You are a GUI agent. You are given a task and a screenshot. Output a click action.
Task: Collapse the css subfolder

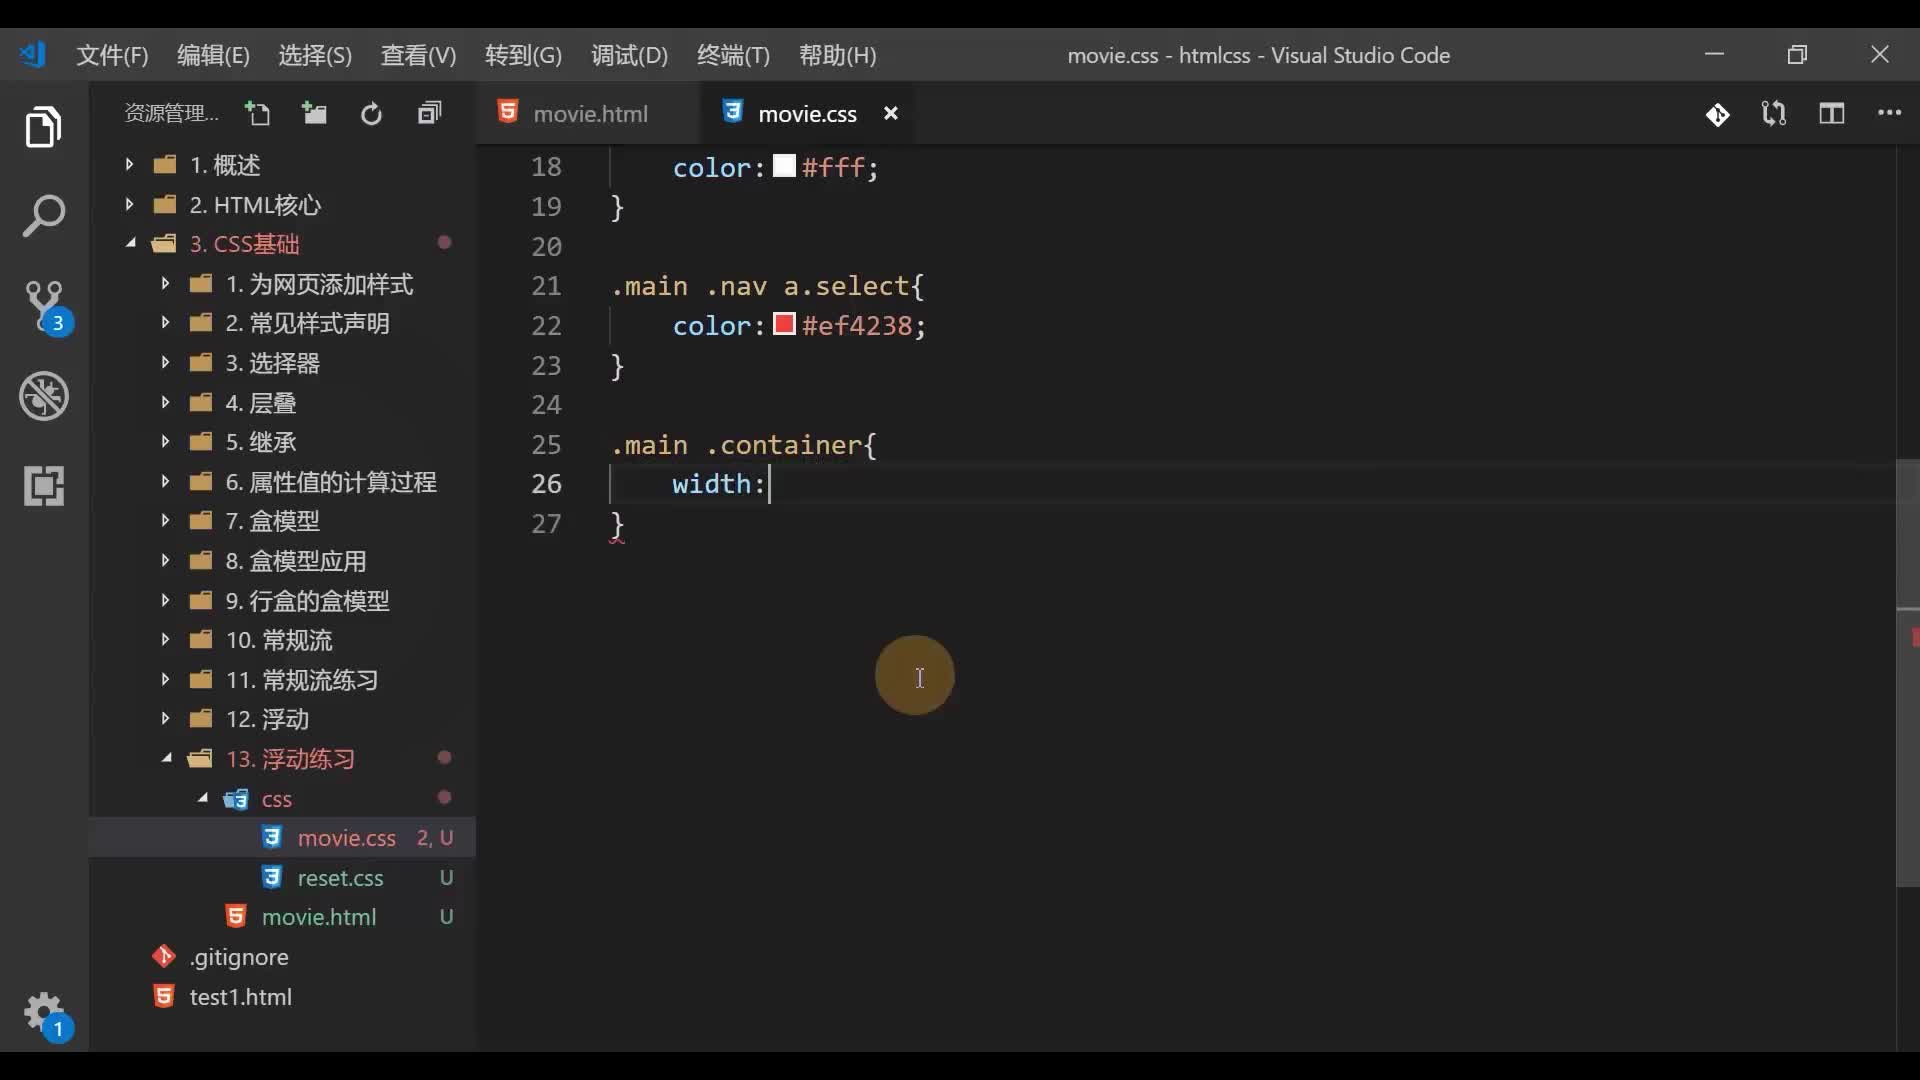202,798
